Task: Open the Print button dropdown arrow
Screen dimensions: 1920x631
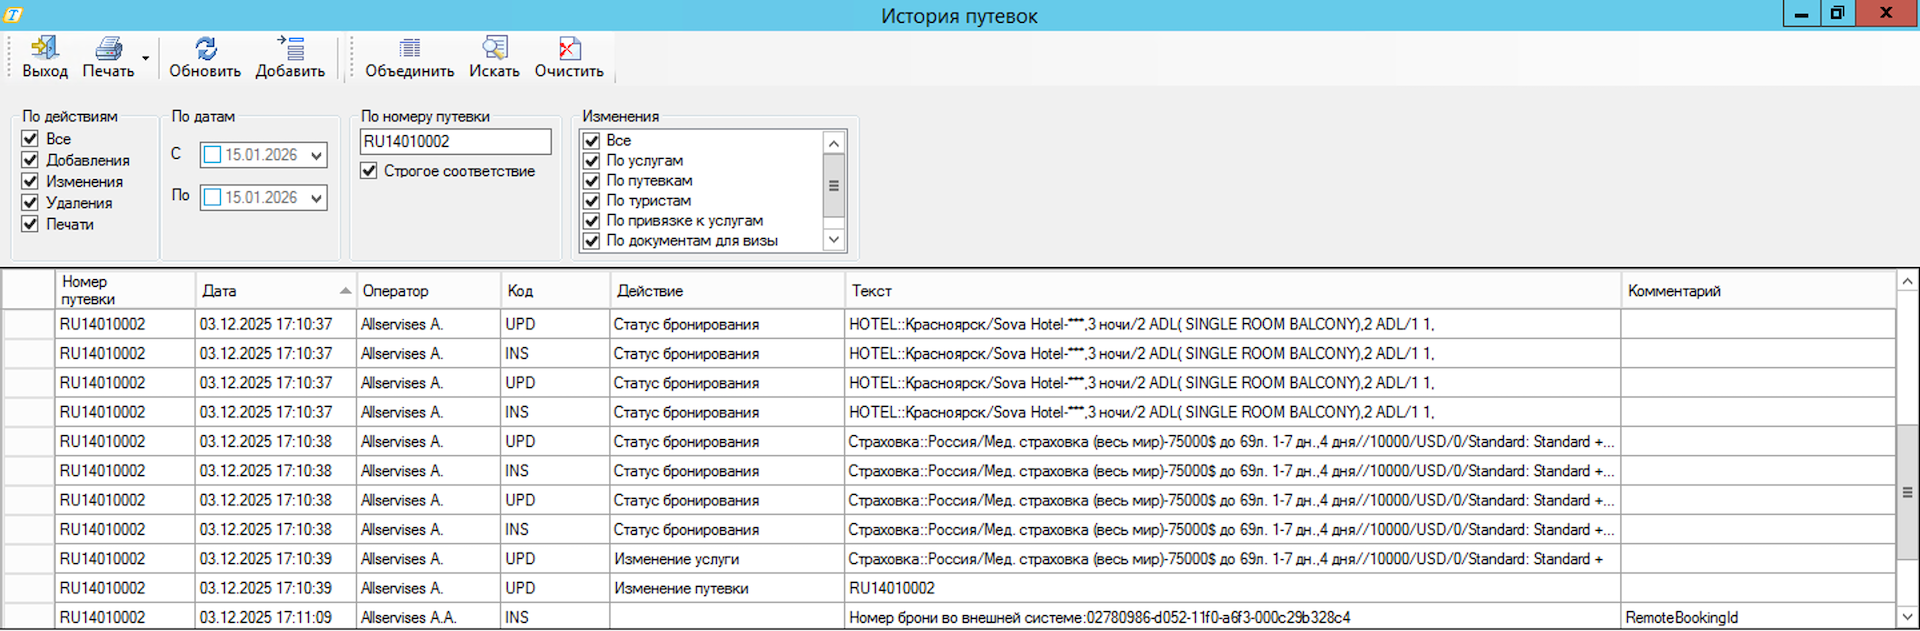Action: pos(146,59)
